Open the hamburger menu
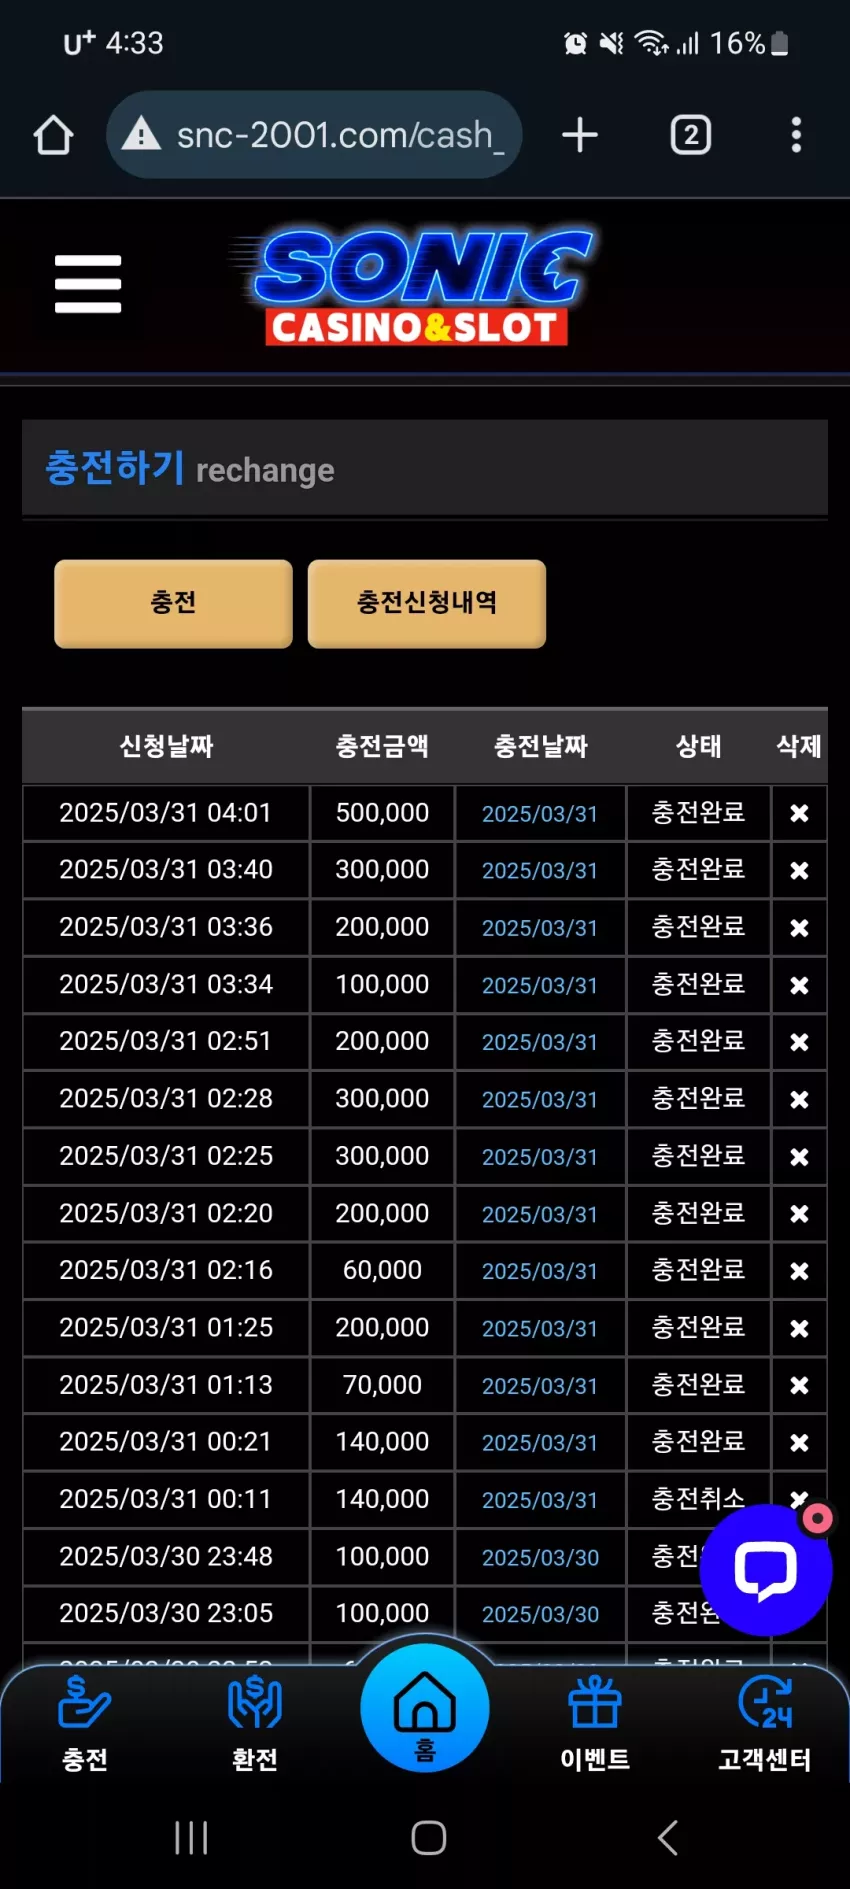850x1889 pixels. click(88, 284)
